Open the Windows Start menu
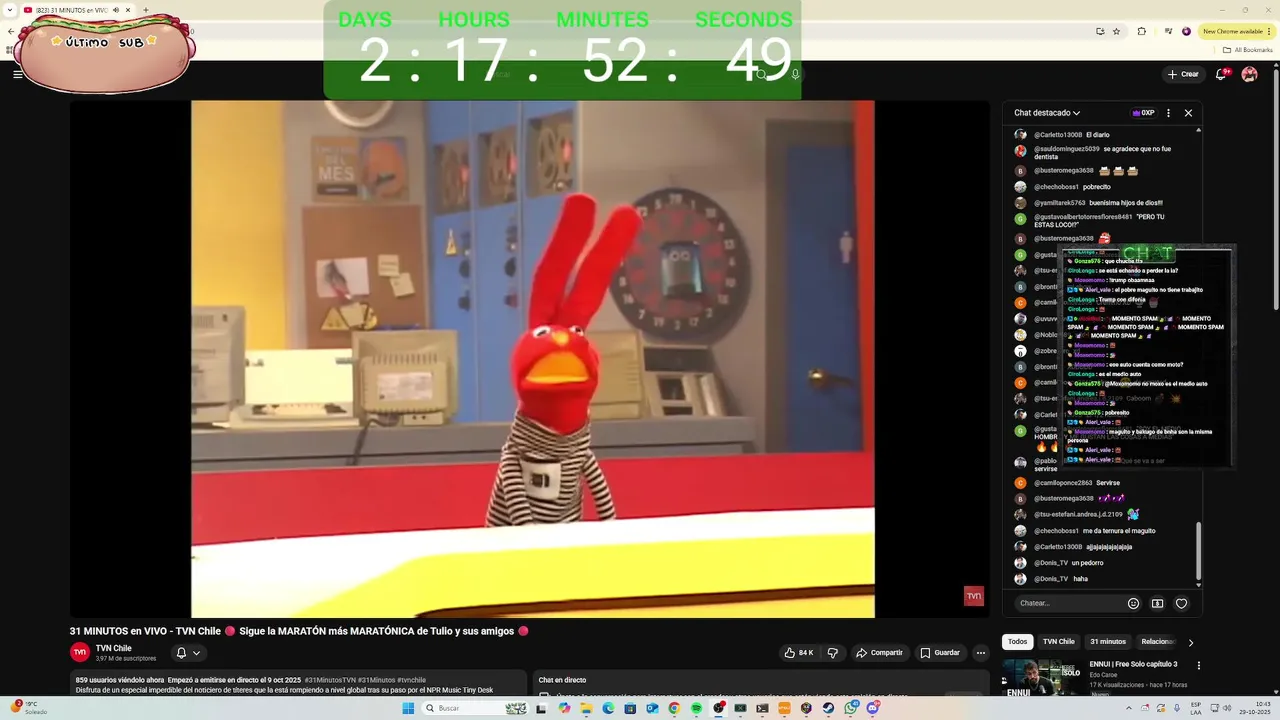1280x720 pixels. 408,708
